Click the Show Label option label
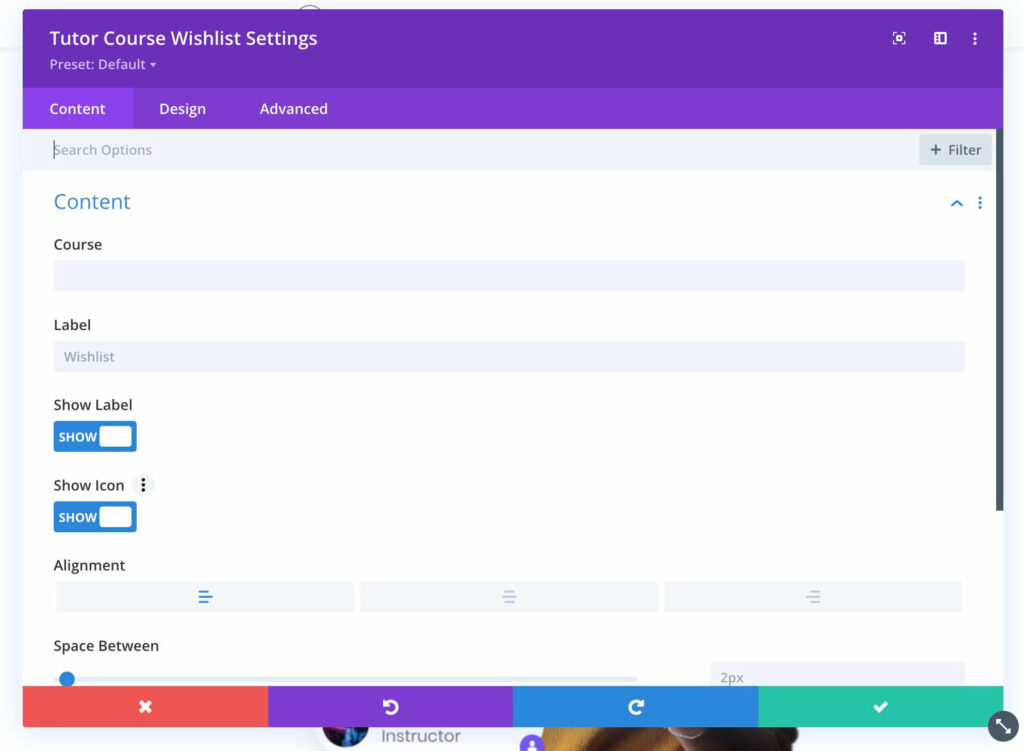 [x=93, y=405]
